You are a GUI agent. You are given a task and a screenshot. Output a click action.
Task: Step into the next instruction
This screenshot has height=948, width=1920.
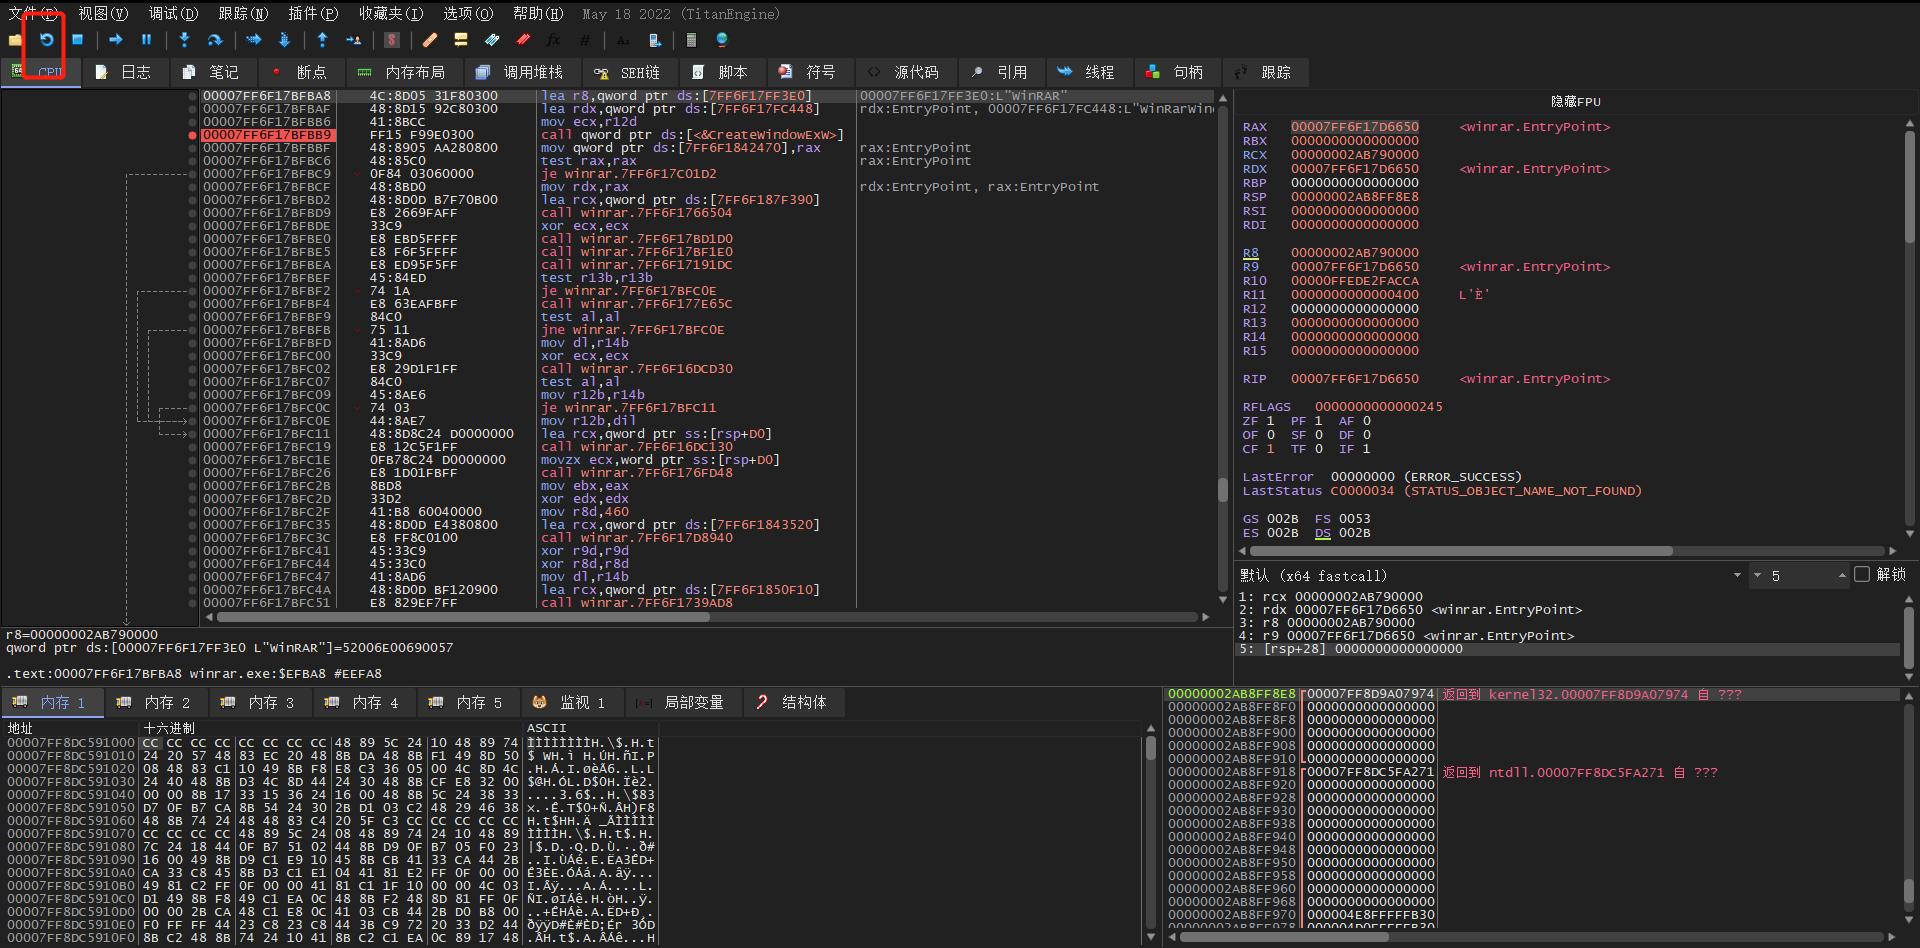pyautogui.click(x=185, y=40)
